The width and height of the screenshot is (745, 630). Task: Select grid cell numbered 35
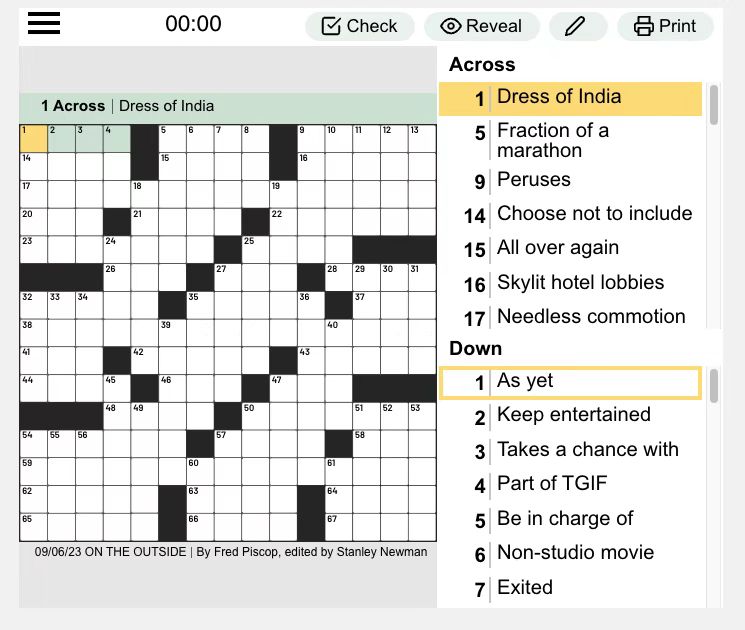(200, 305)
